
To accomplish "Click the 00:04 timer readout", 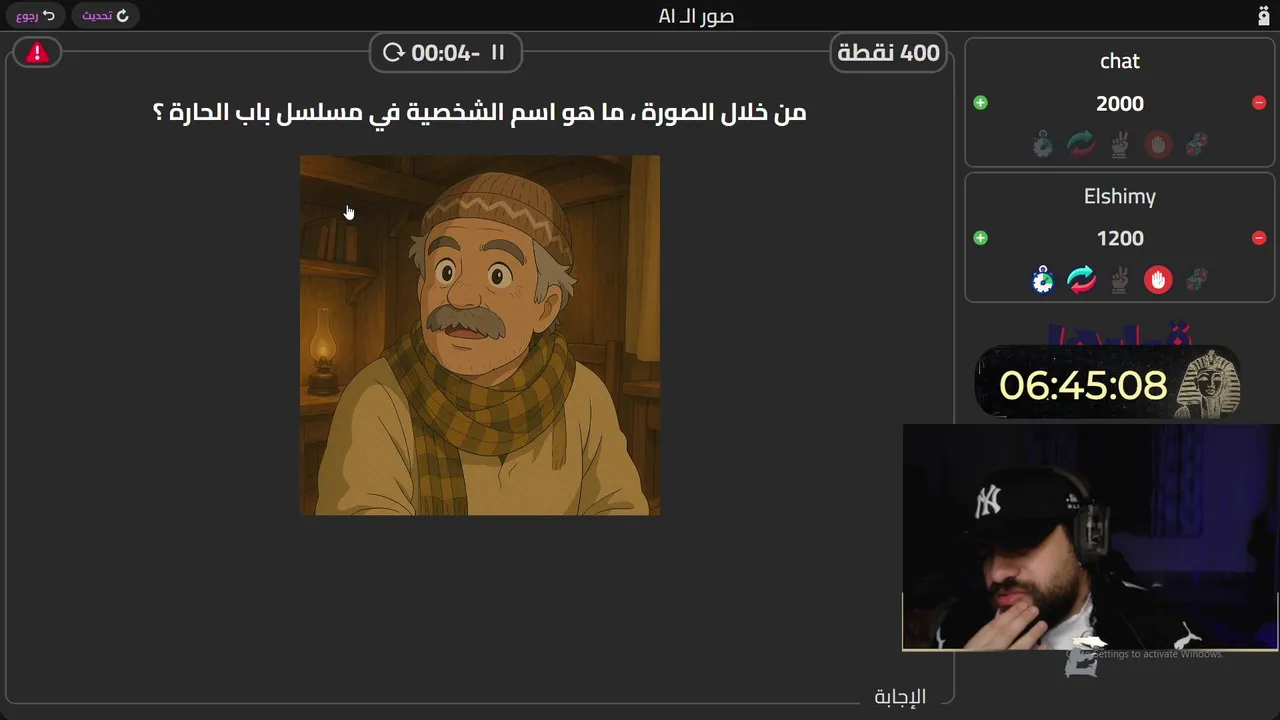I will (445, 53).
